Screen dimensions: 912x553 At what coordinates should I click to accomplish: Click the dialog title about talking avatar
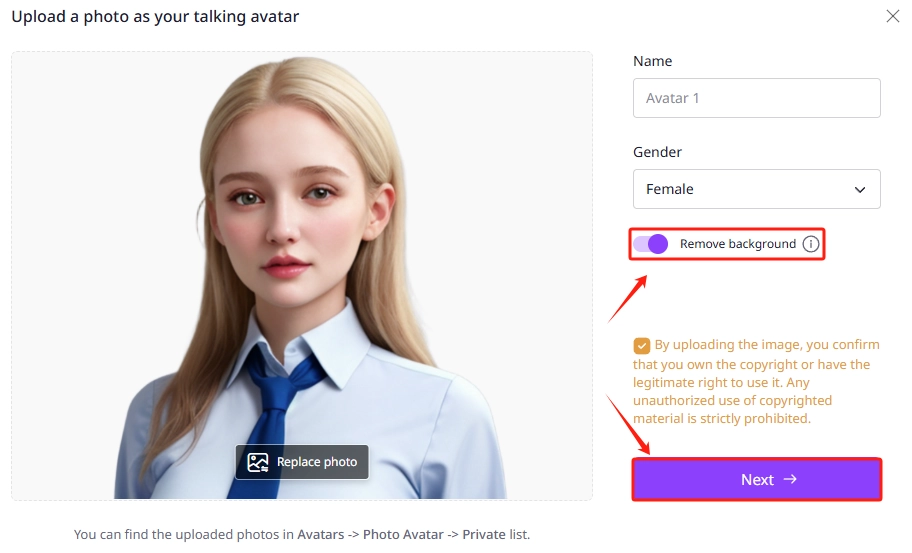pyautogui.click(x=155, y=17)
